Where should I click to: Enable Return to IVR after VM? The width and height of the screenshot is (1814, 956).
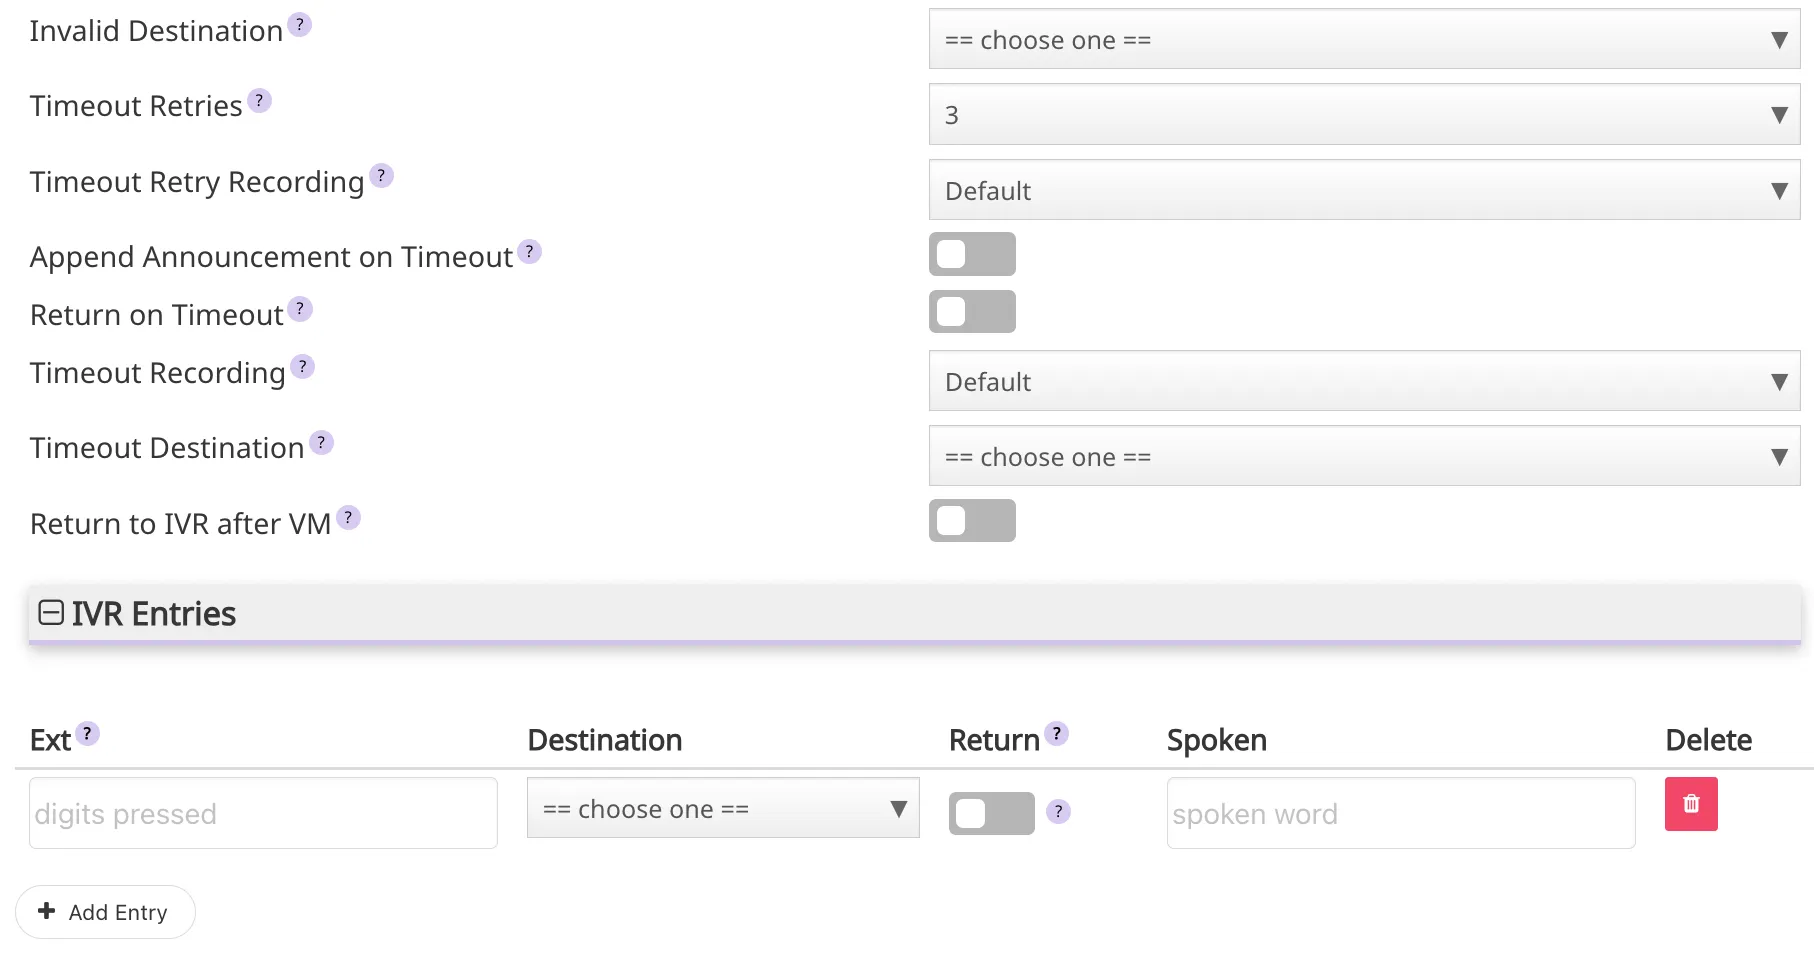tap(972, 520)
